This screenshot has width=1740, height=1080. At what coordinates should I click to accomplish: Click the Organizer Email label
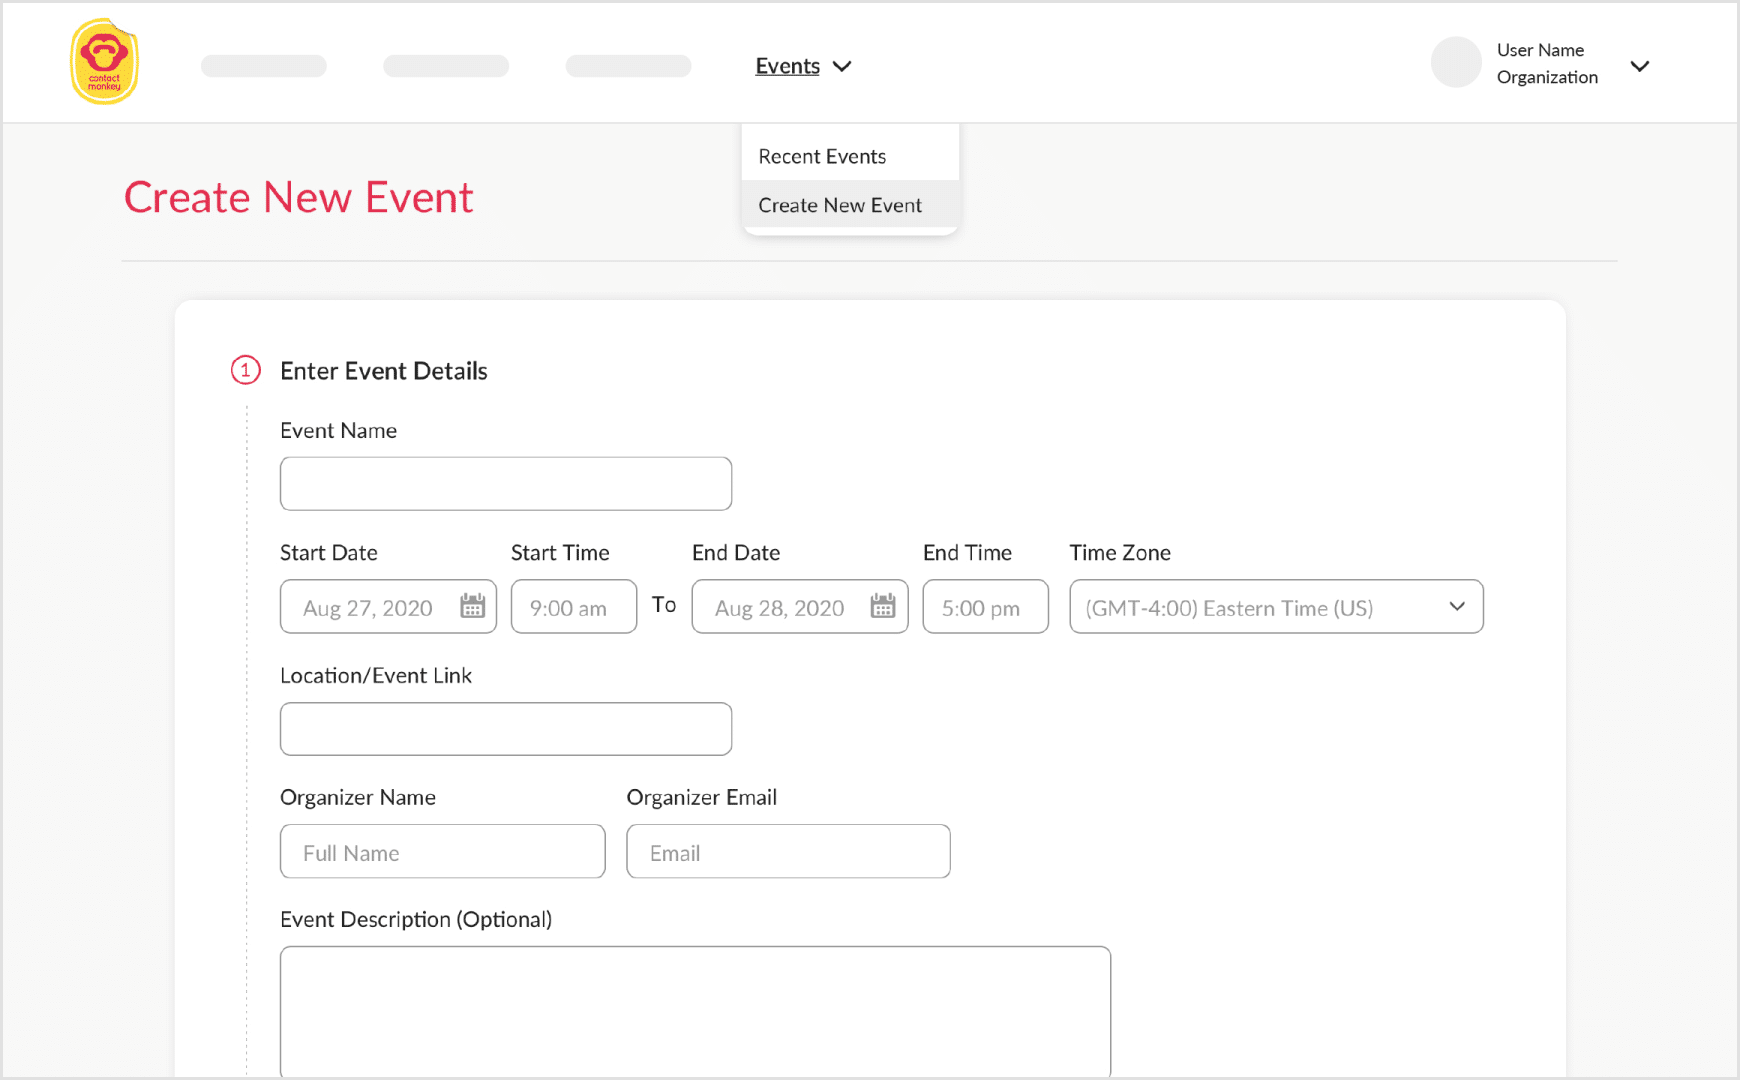click(702, 798)
